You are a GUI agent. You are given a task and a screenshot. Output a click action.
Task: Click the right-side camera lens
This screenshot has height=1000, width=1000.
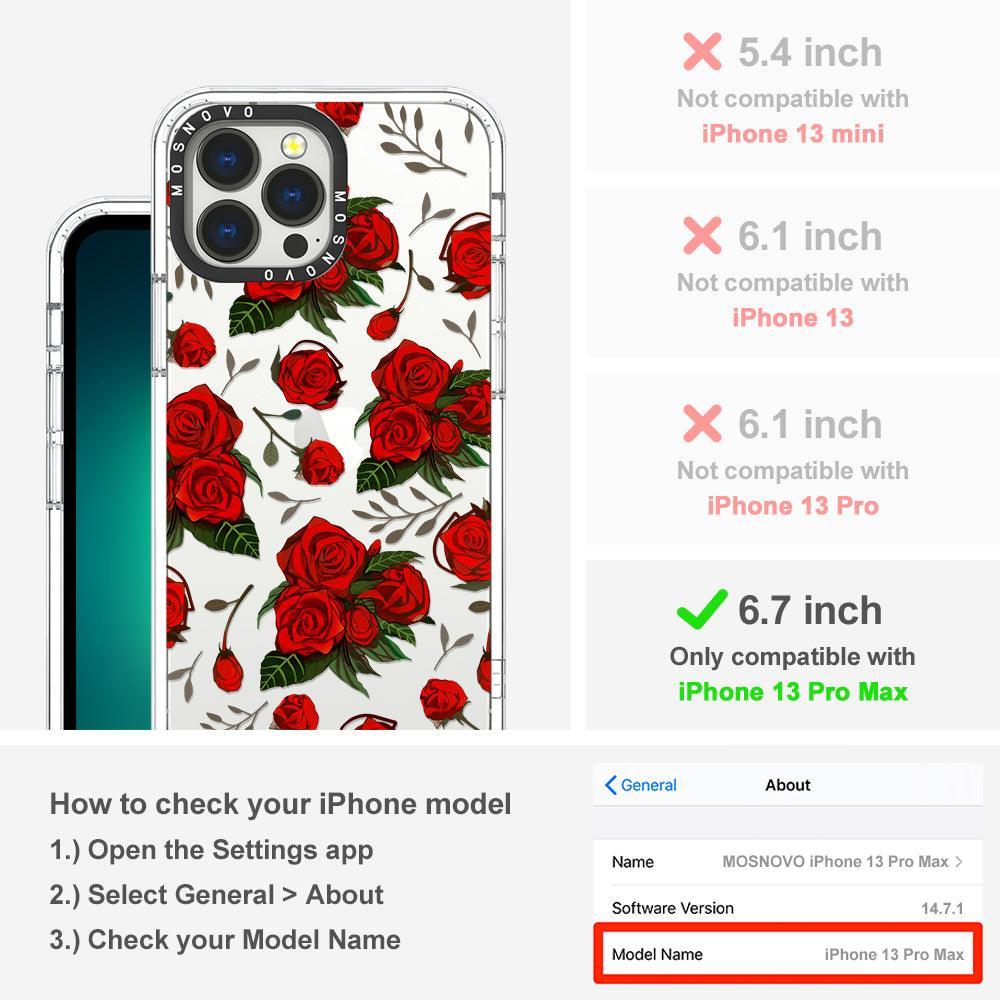point(292,195)
